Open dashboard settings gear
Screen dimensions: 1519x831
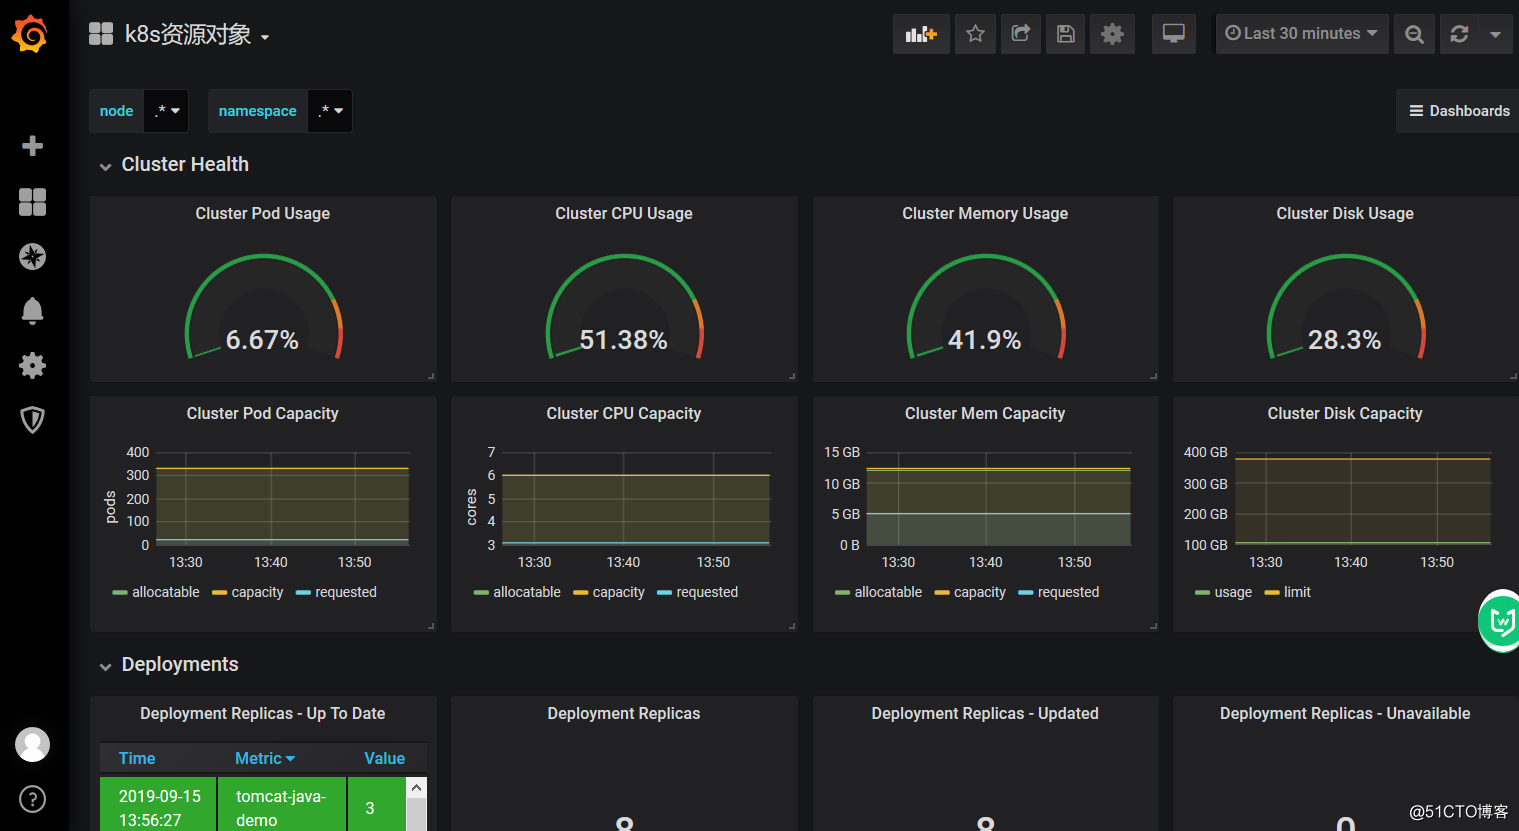(x=1112, y=34)
